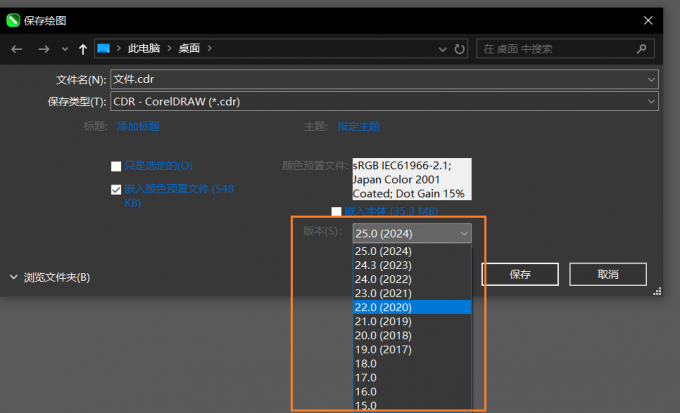Click the search magnifier icon
The width and height of the screenshot is (680, 413).
point(641,49)
